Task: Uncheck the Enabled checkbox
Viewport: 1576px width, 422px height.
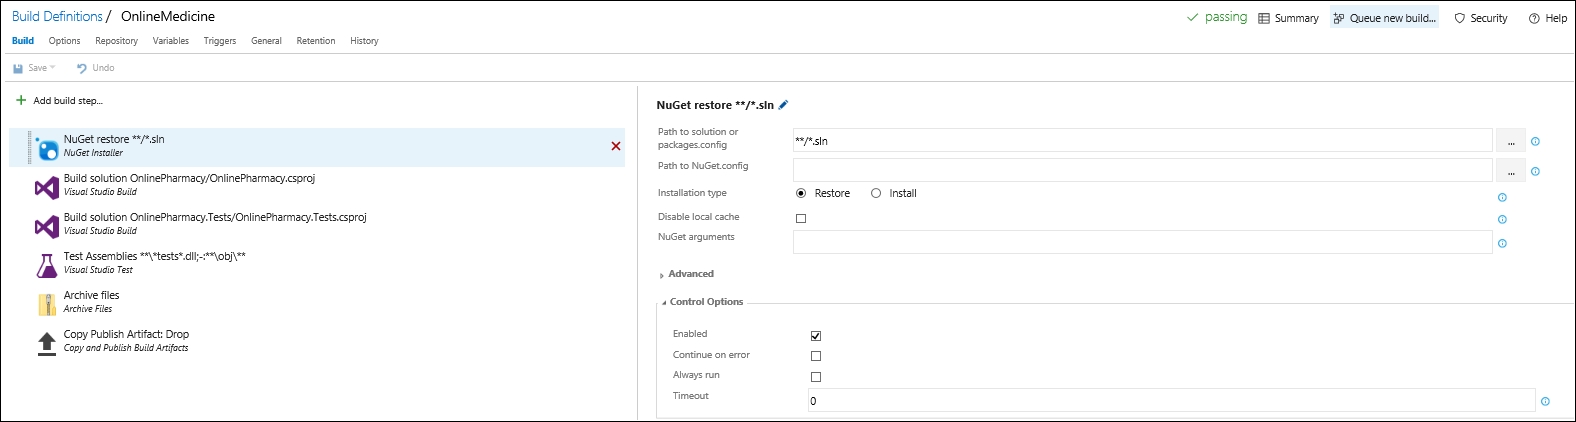Action: coord(816,336)
